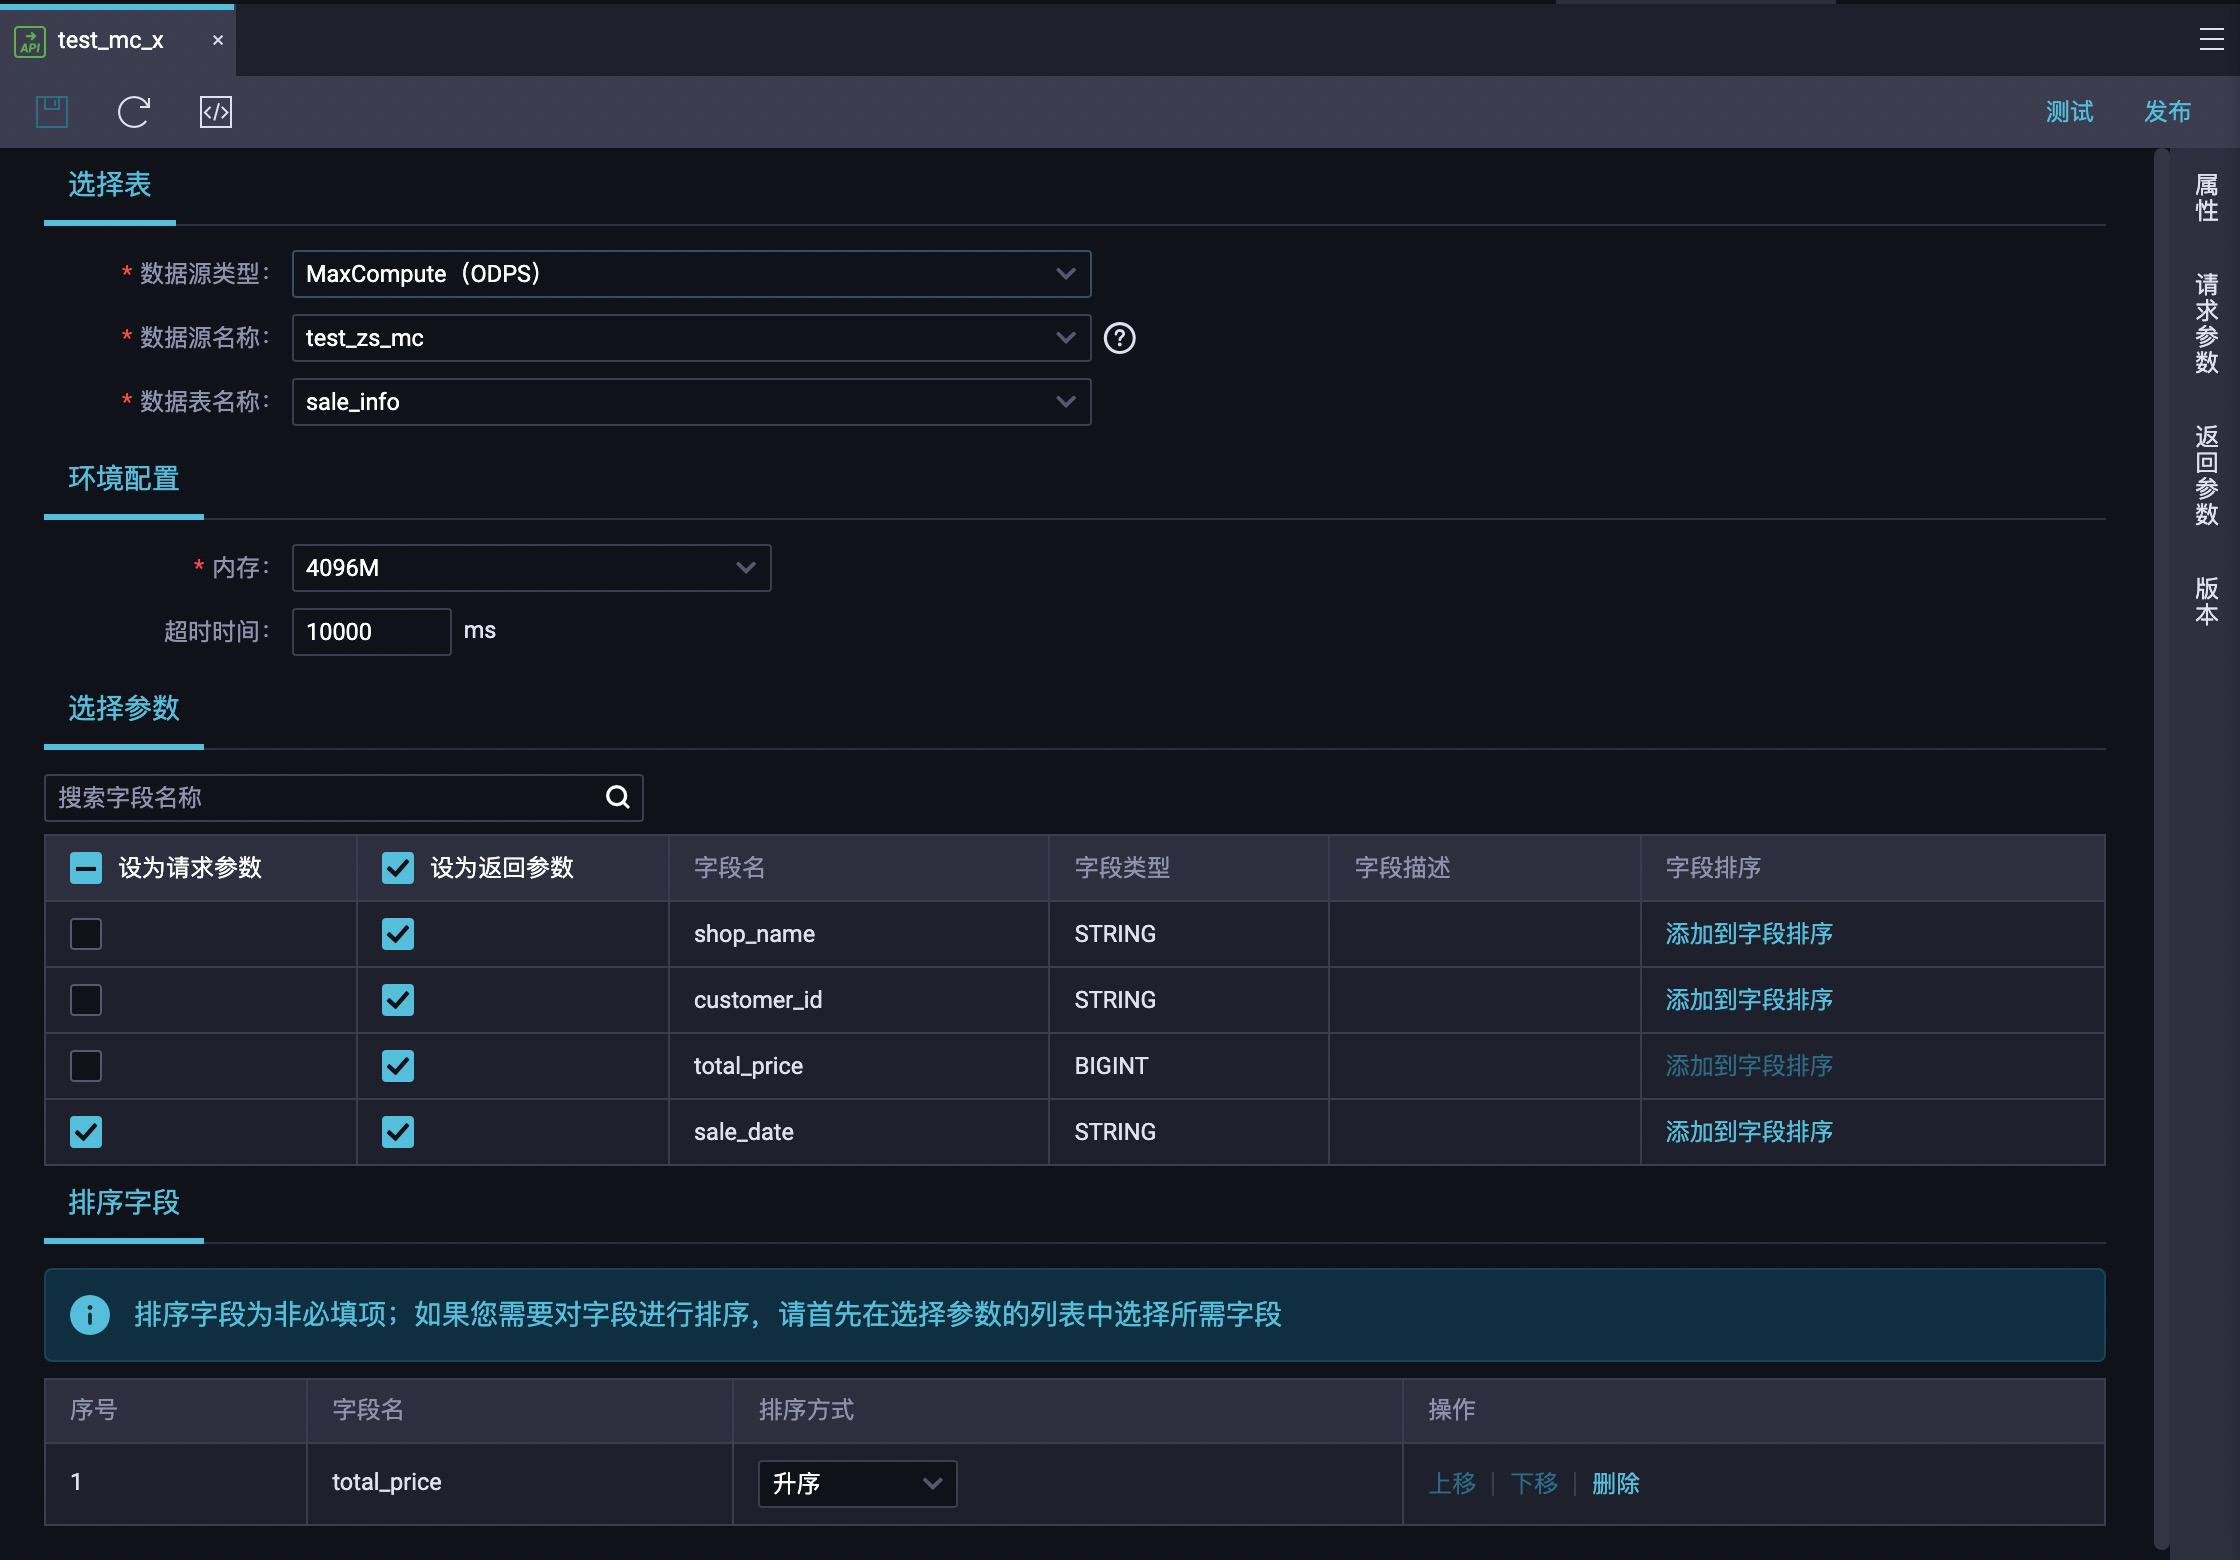This screenshot has height=1560, width=2240.
Task: Click the 发布 publish button
Action: pyautogui.click(x=2167, y=111)
